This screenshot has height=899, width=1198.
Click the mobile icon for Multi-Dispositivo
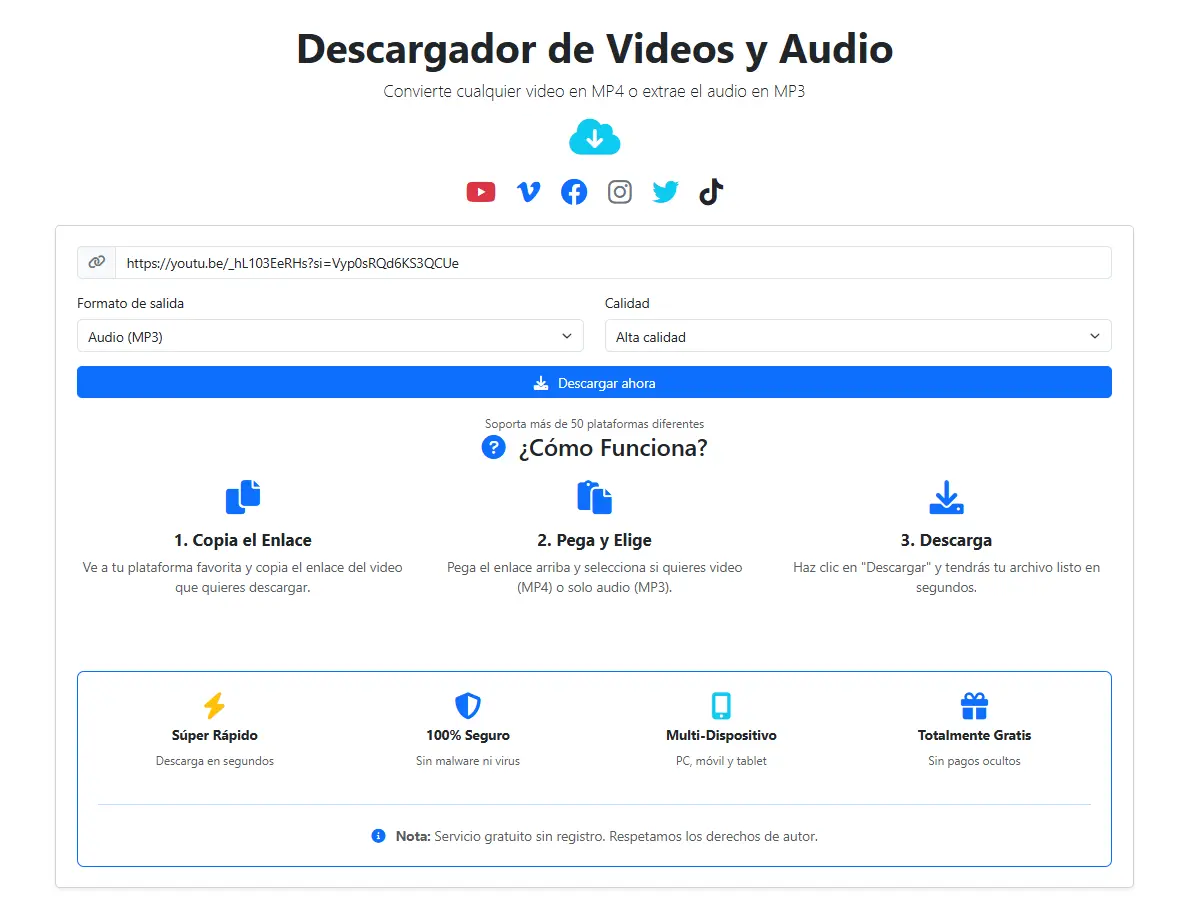[722, 706]
